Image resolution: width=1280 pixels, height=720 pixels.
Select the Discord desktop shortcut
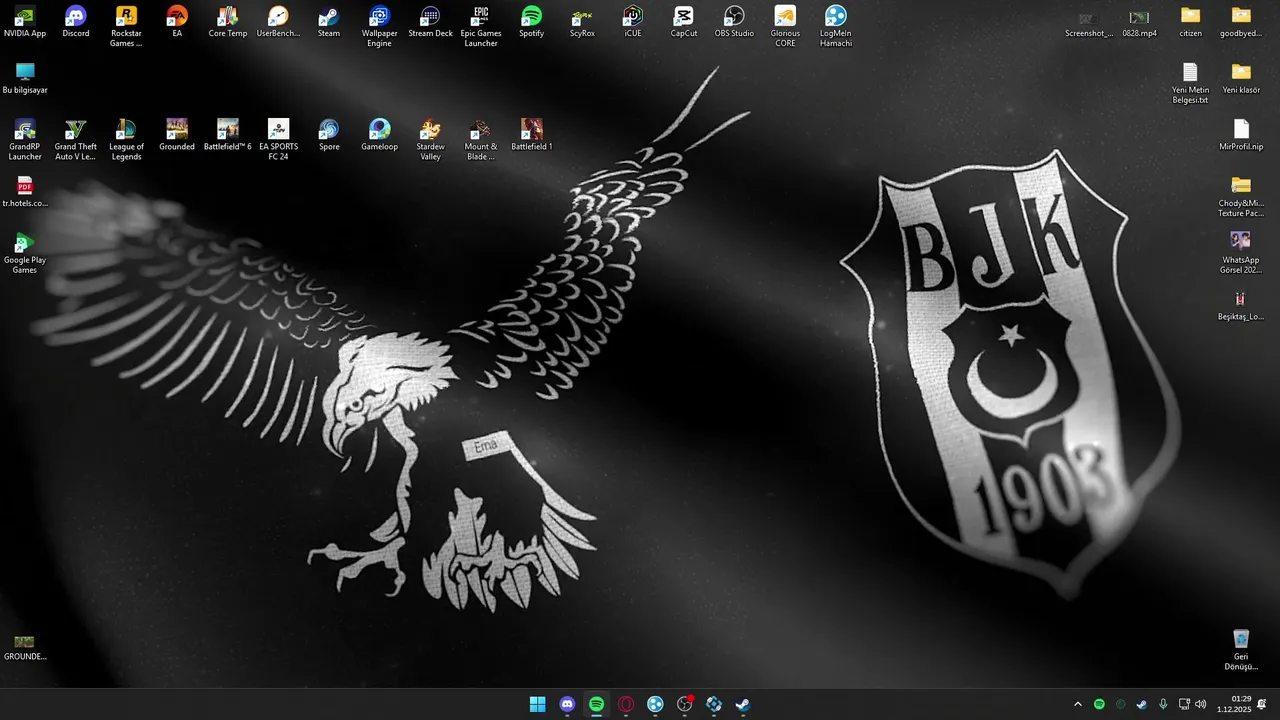(x=76, y=22)
